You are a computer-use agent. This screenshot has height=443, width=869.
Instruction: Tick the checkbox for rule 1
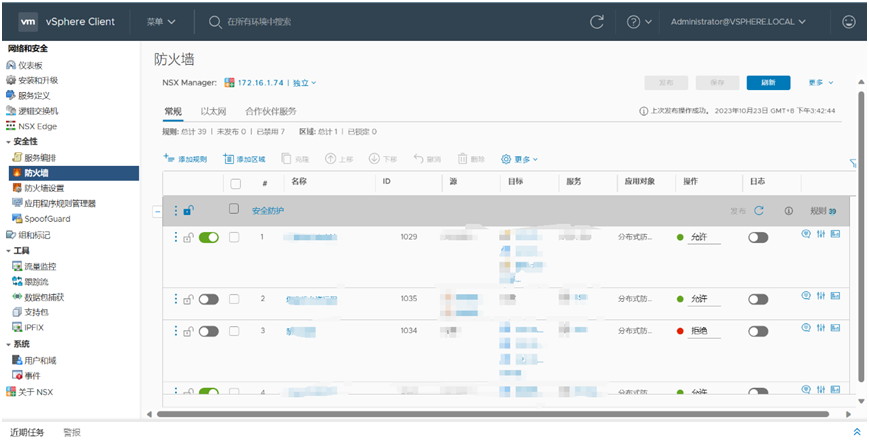[x=234, y=237]
